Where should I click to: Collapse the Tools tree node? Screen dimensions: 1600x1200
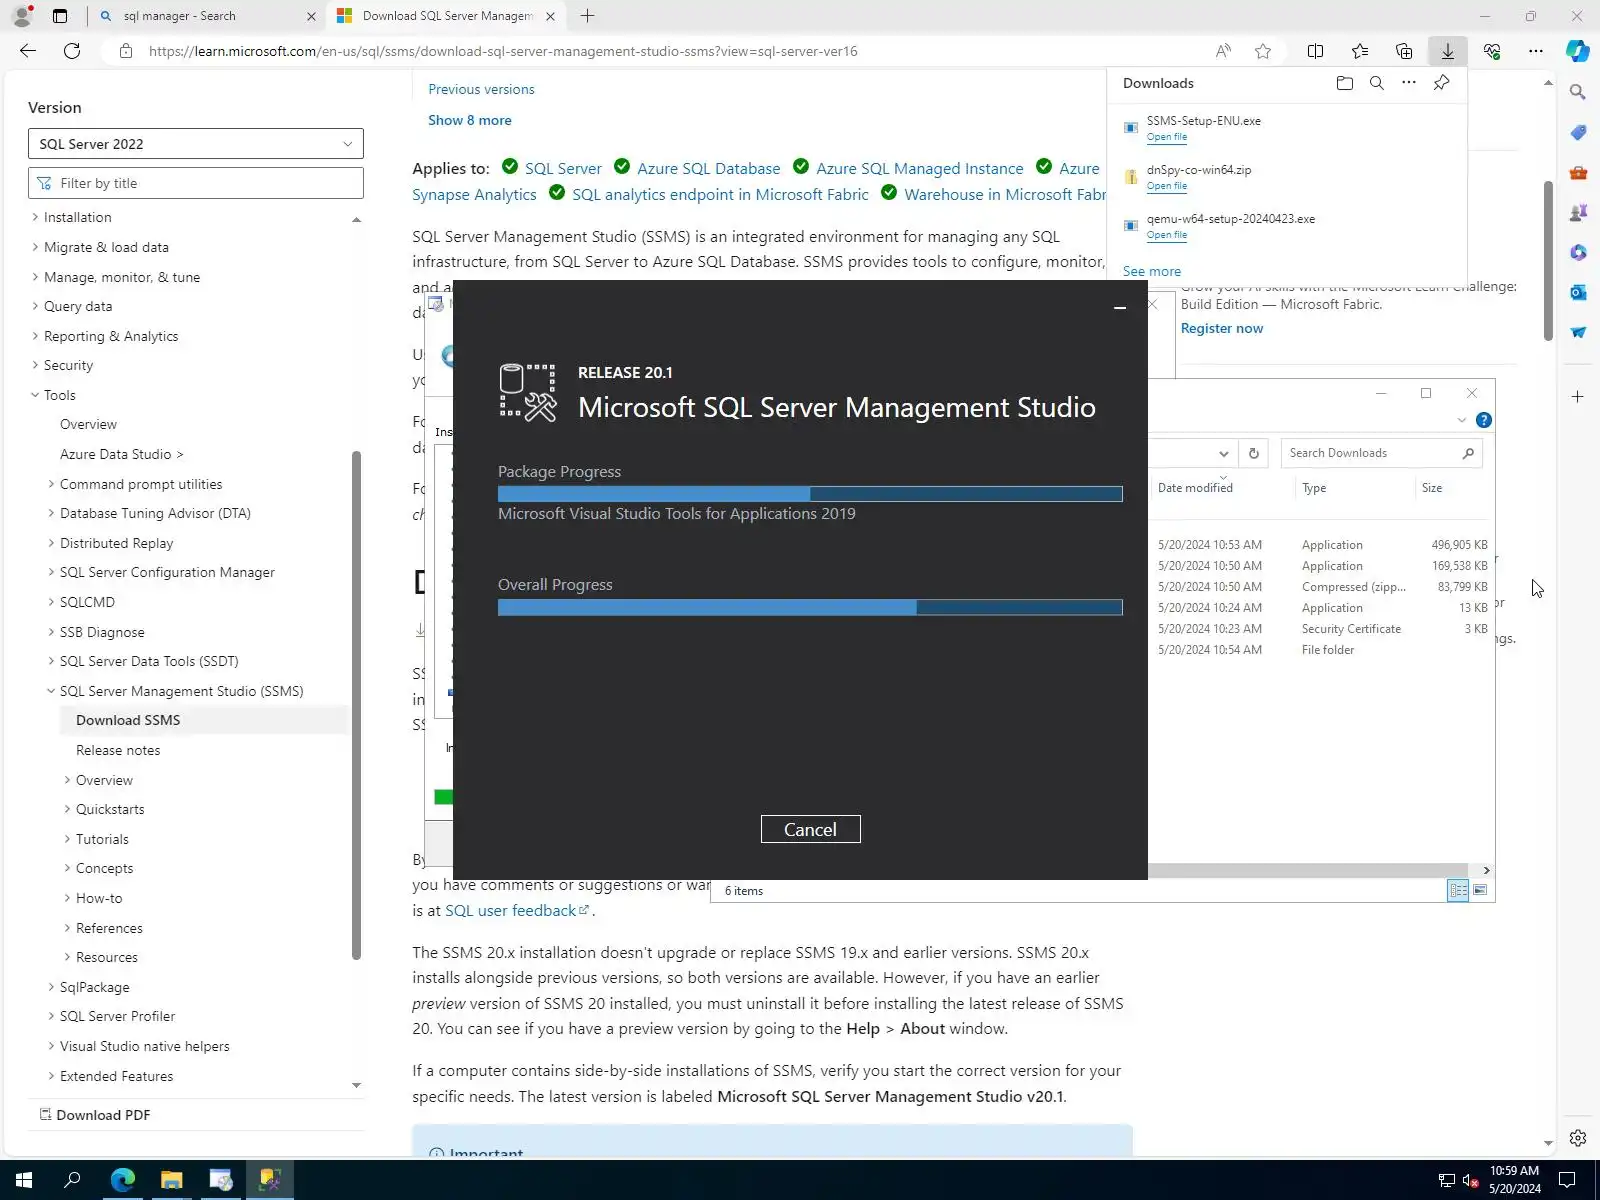pyautogui.click(x=36, y=395)
